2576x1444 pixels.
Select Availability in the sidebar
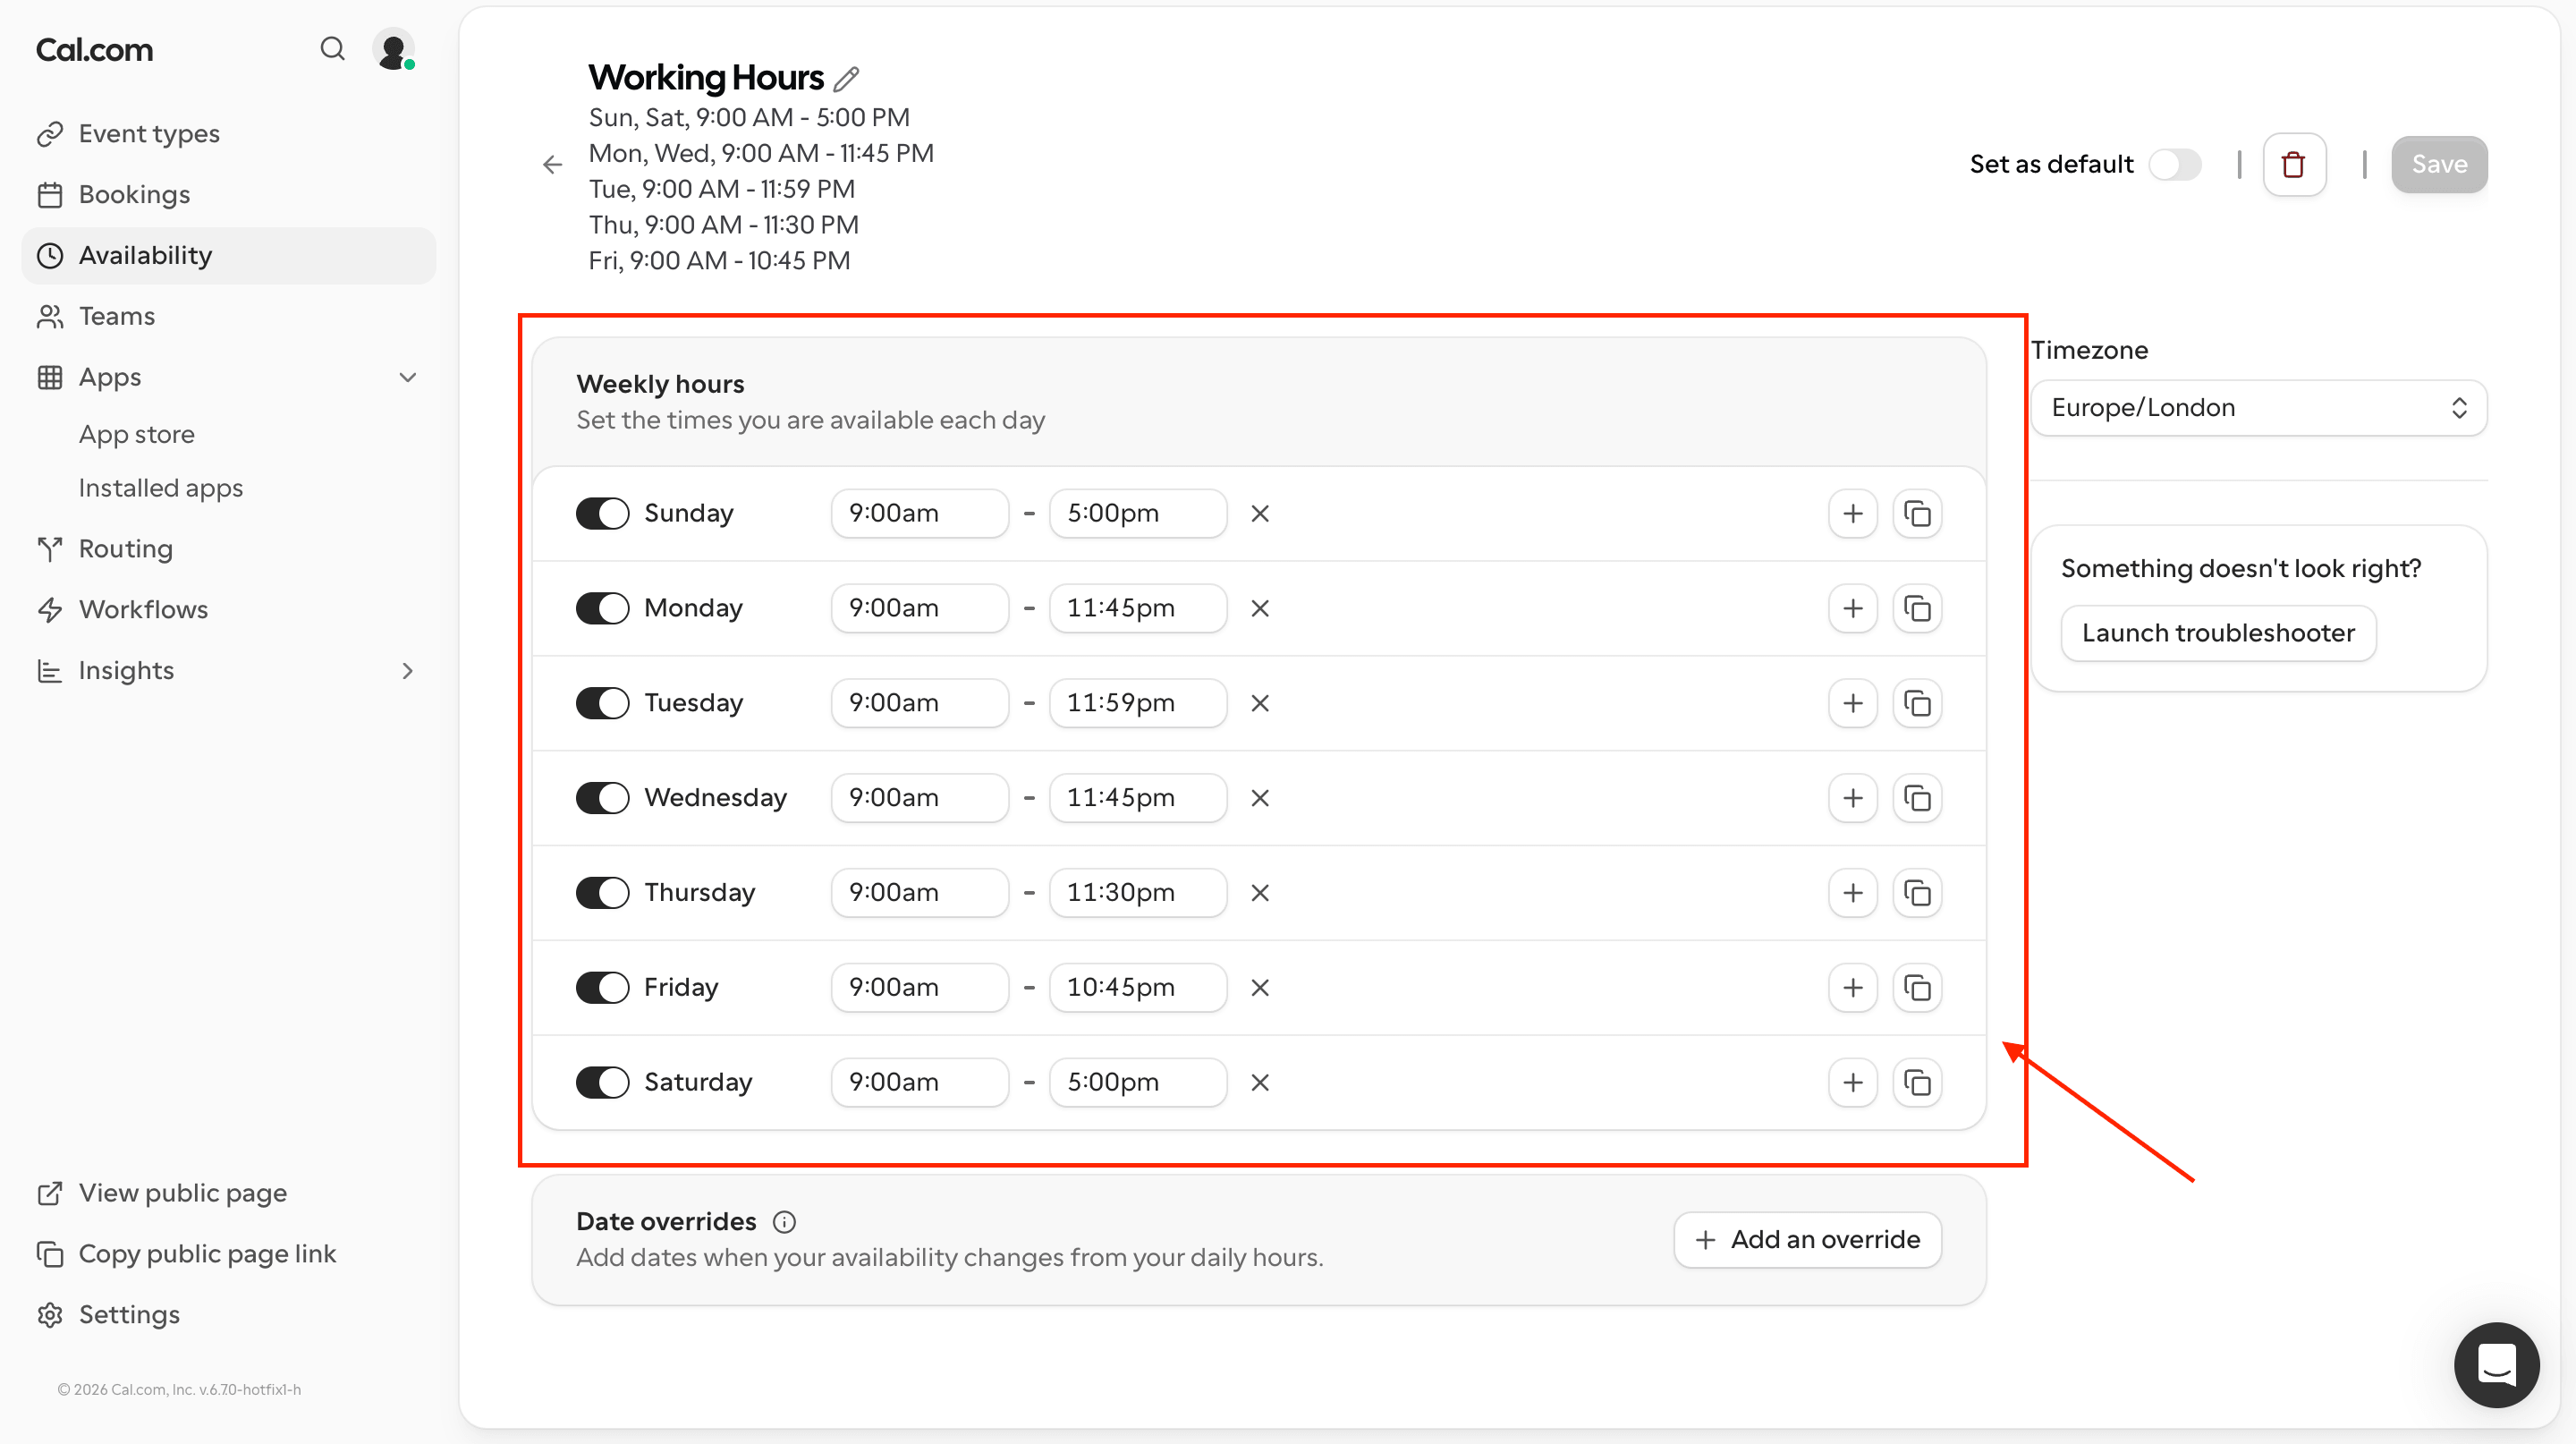228,255
